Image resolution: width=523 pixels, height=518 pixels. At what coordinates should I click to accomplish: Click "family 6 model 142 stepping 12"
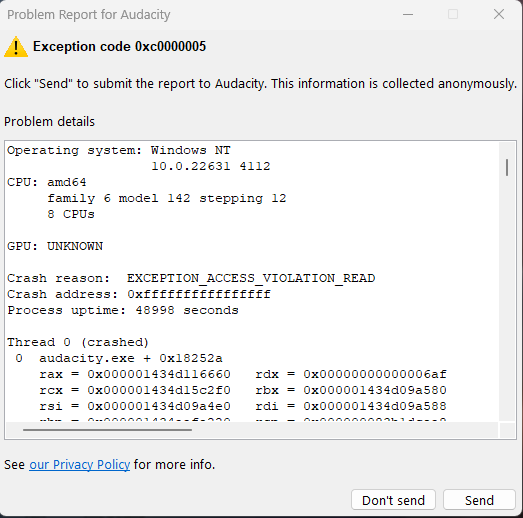(x=166, y=198)
